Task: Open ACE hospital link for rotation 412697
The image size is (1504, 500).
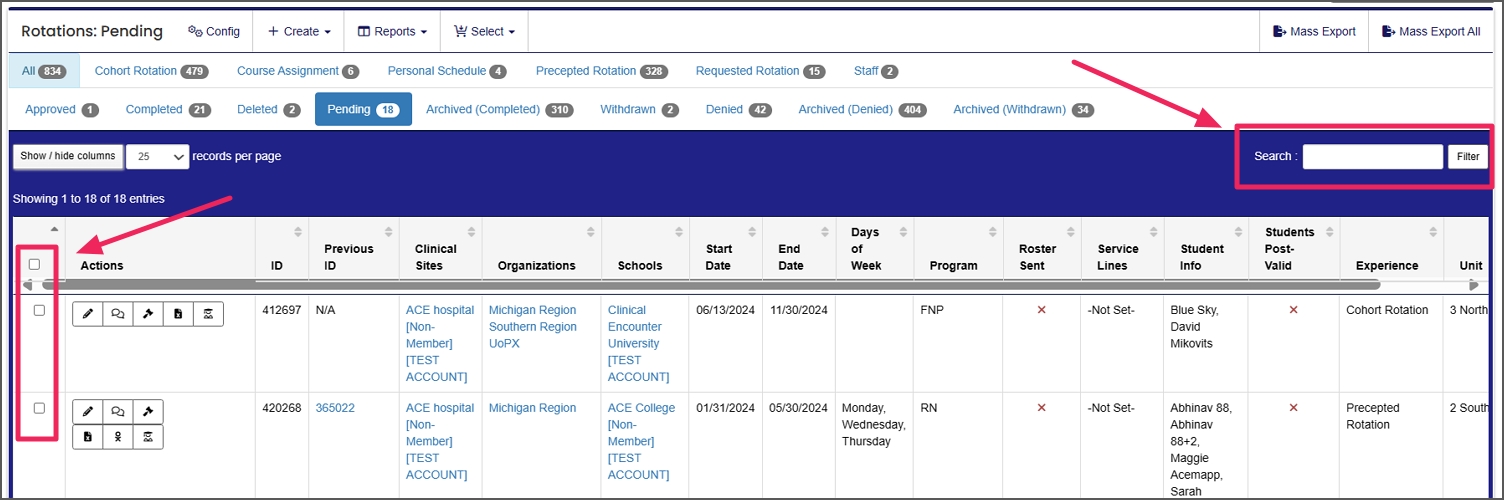Action: (440, 343)
